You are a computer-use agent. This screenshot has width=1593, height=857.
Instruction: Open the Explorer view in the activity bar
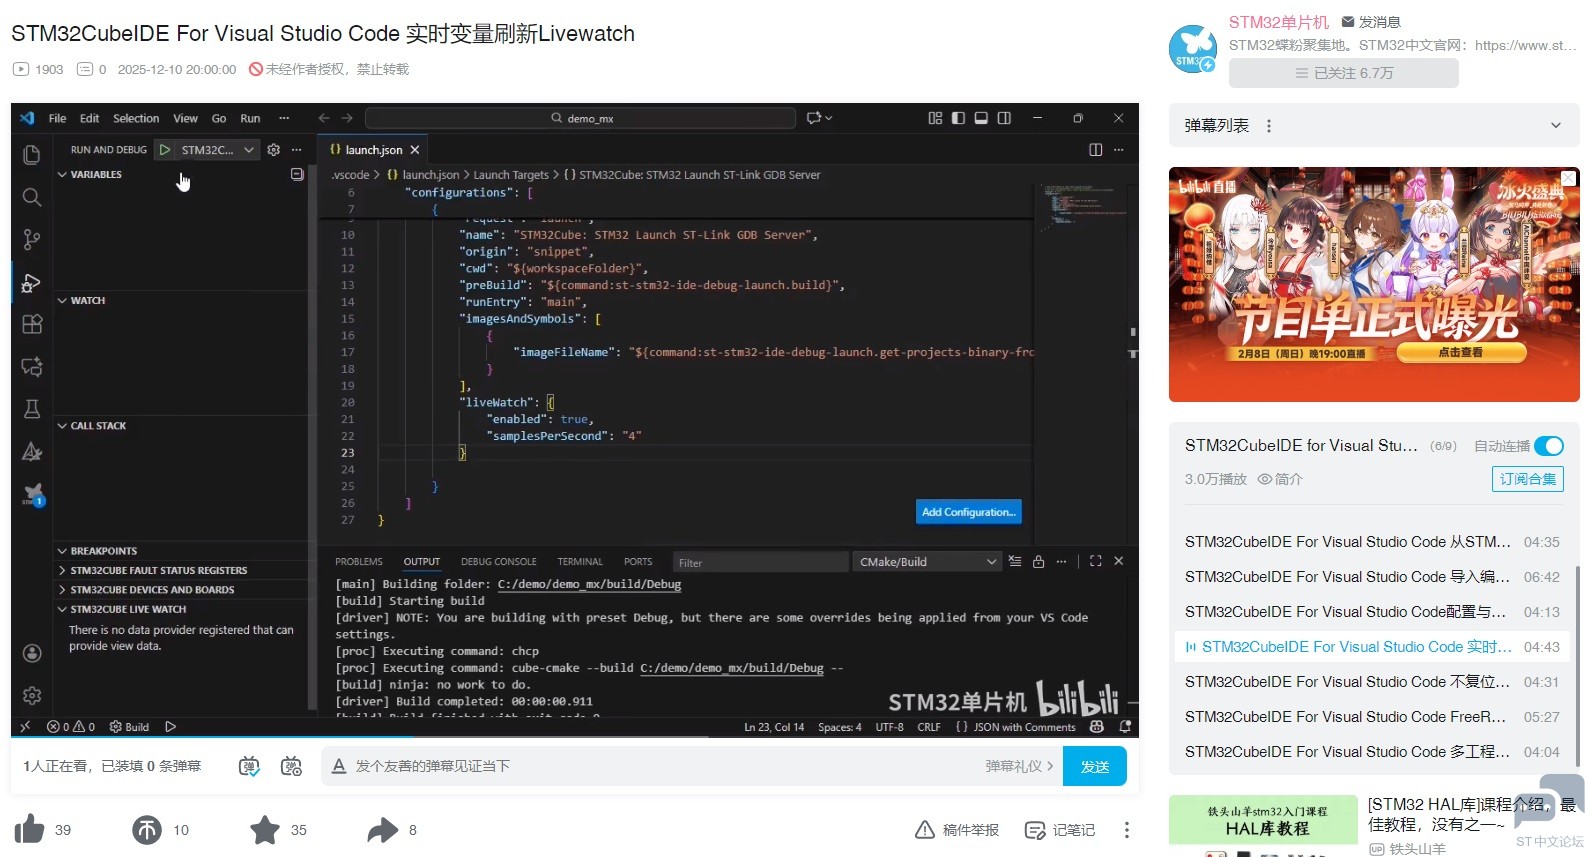(32, 155)
